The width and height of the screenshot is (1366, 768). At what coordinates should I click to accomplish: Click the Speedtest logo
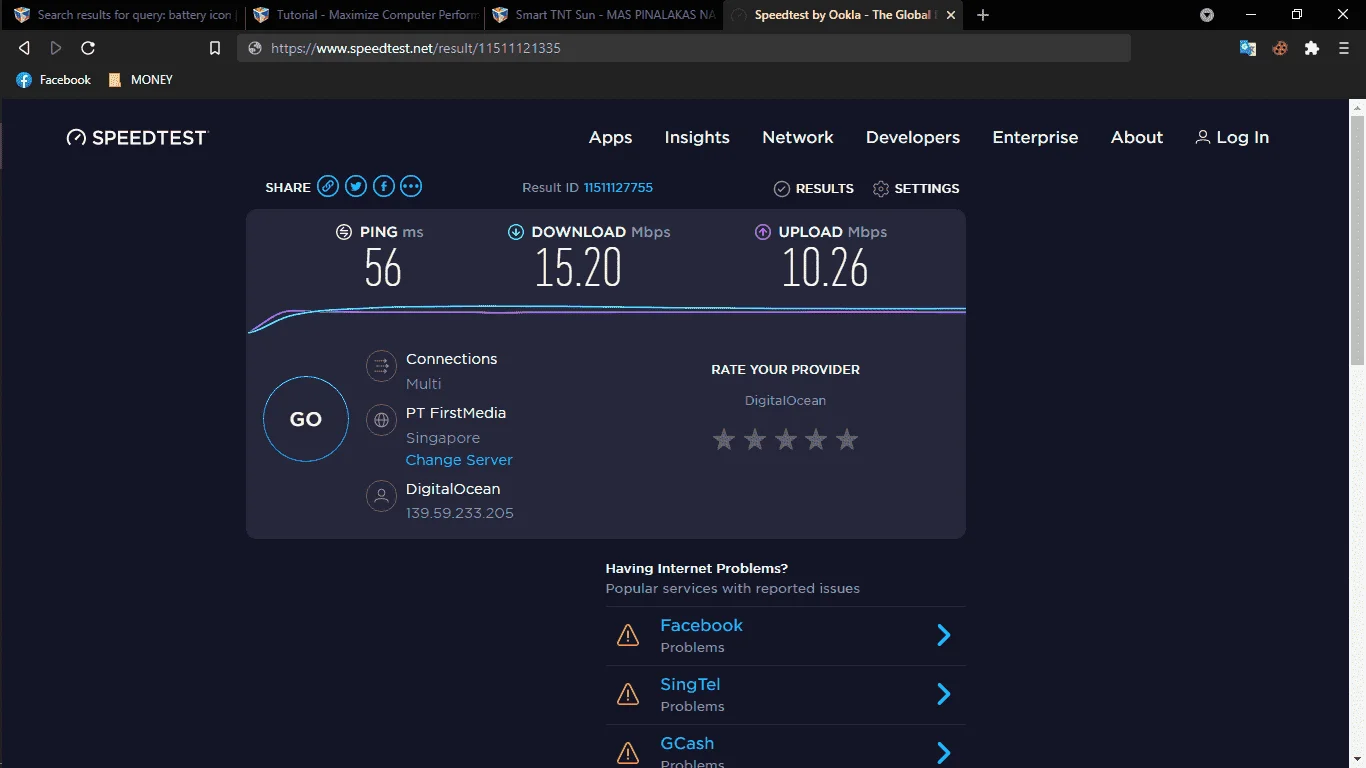(x=137, y=138)
